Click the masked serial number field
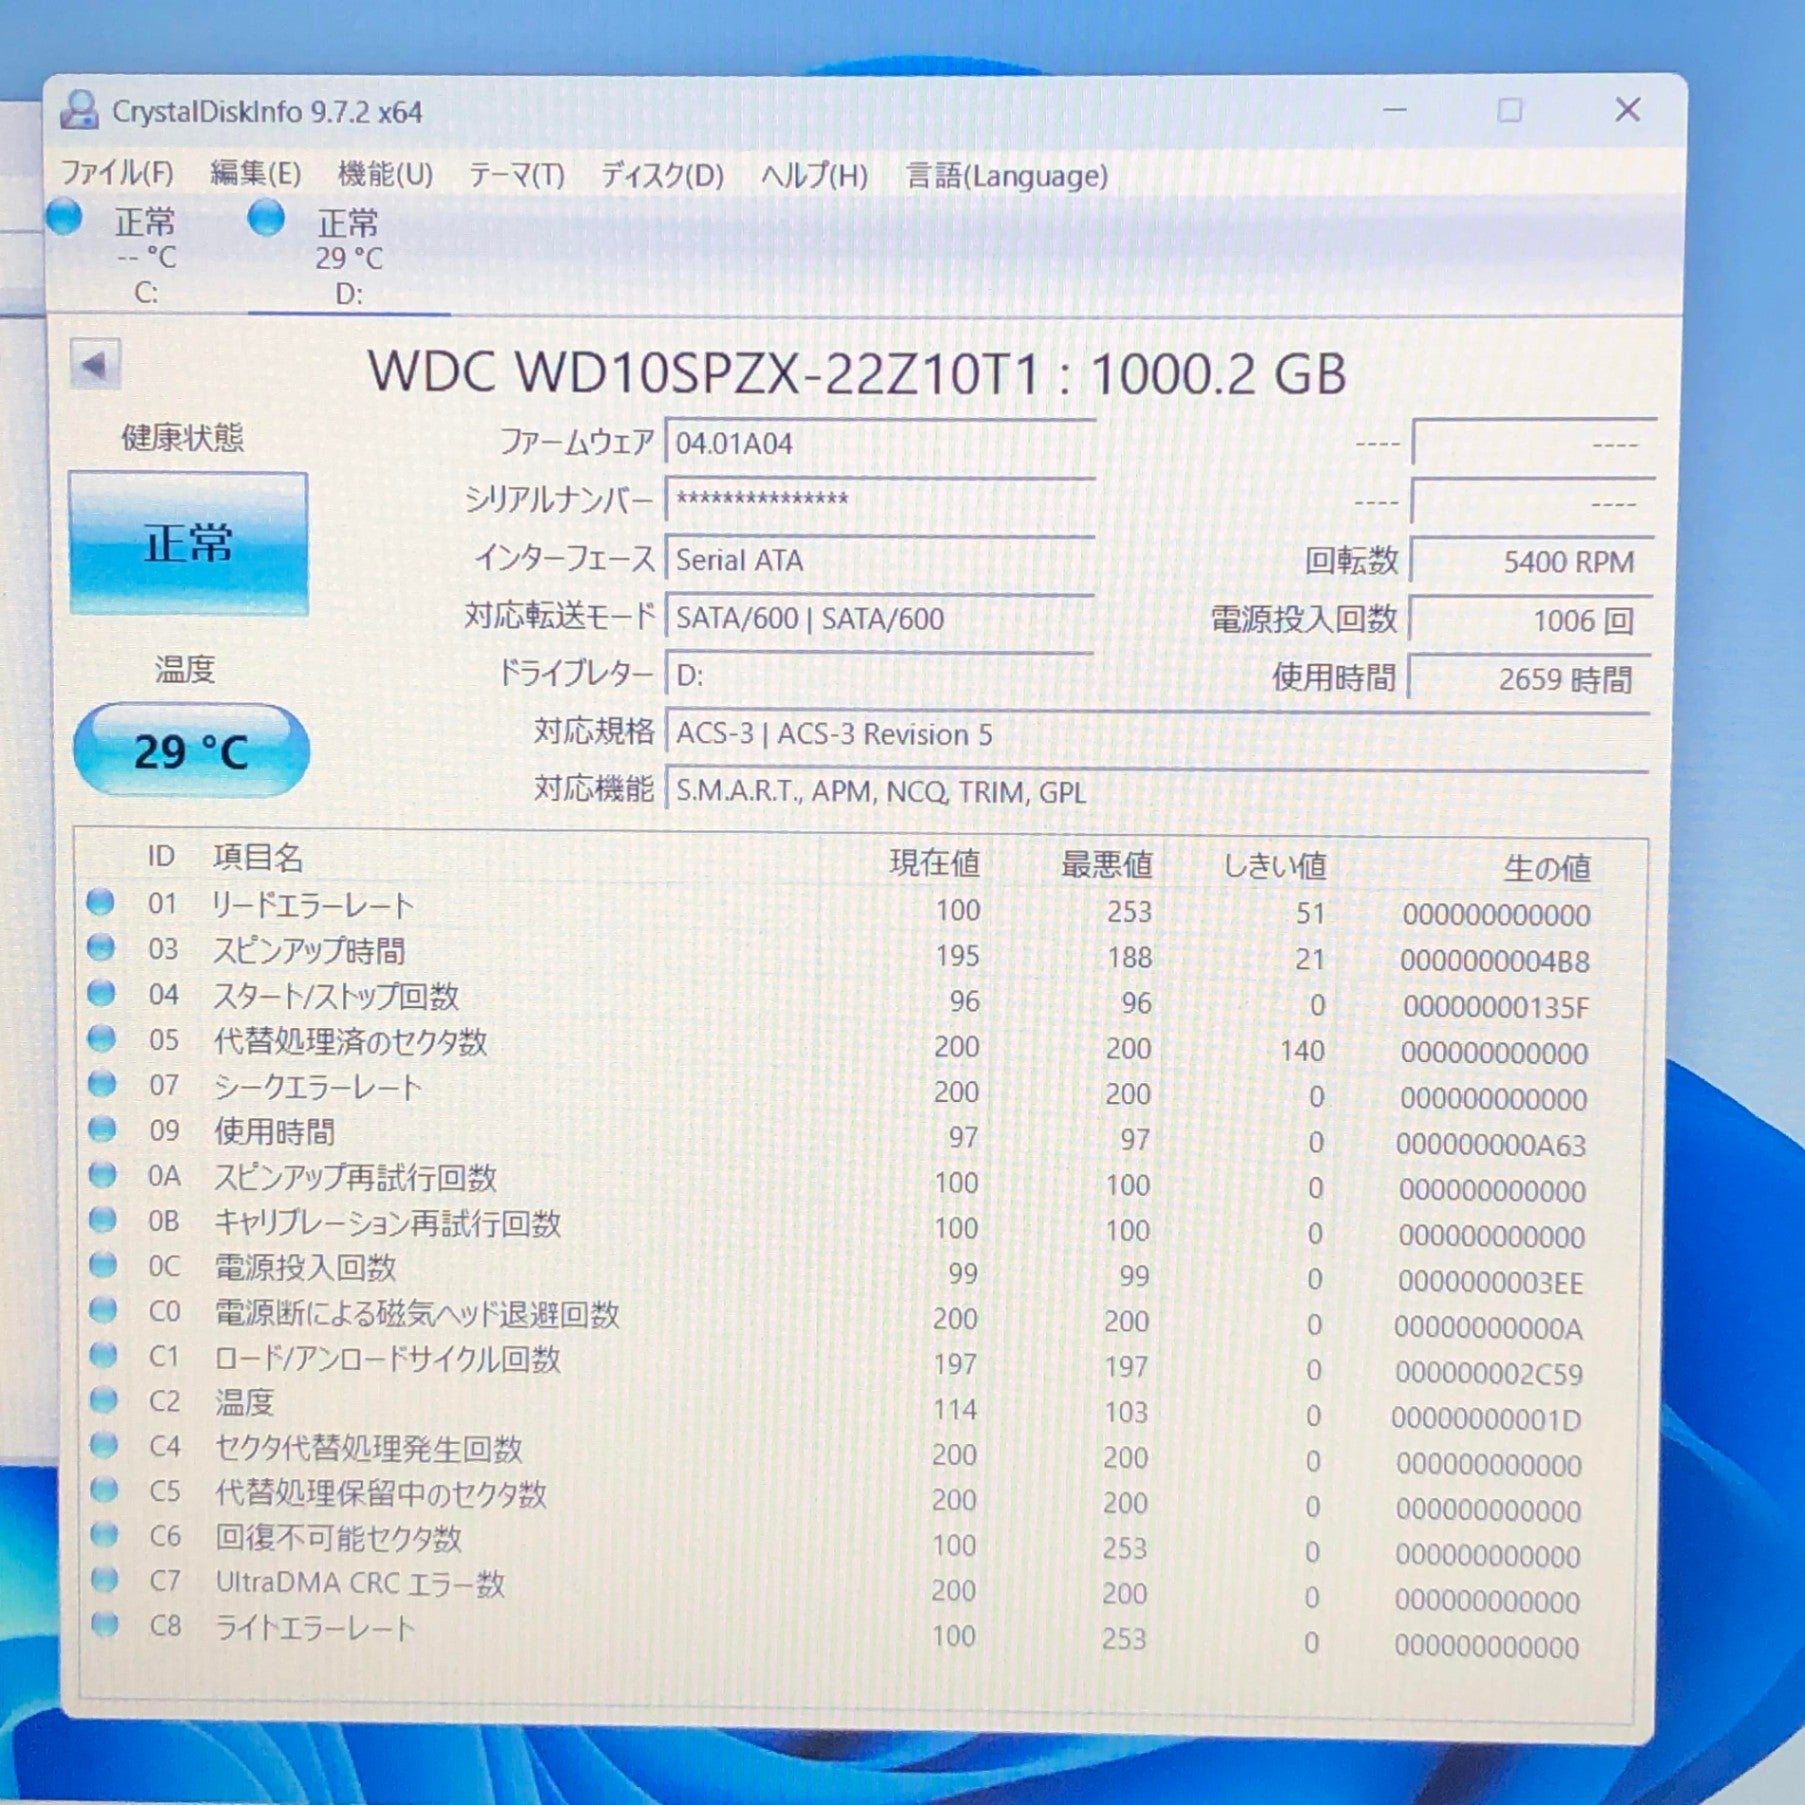 pyautogui.click(x=878, y=500)
